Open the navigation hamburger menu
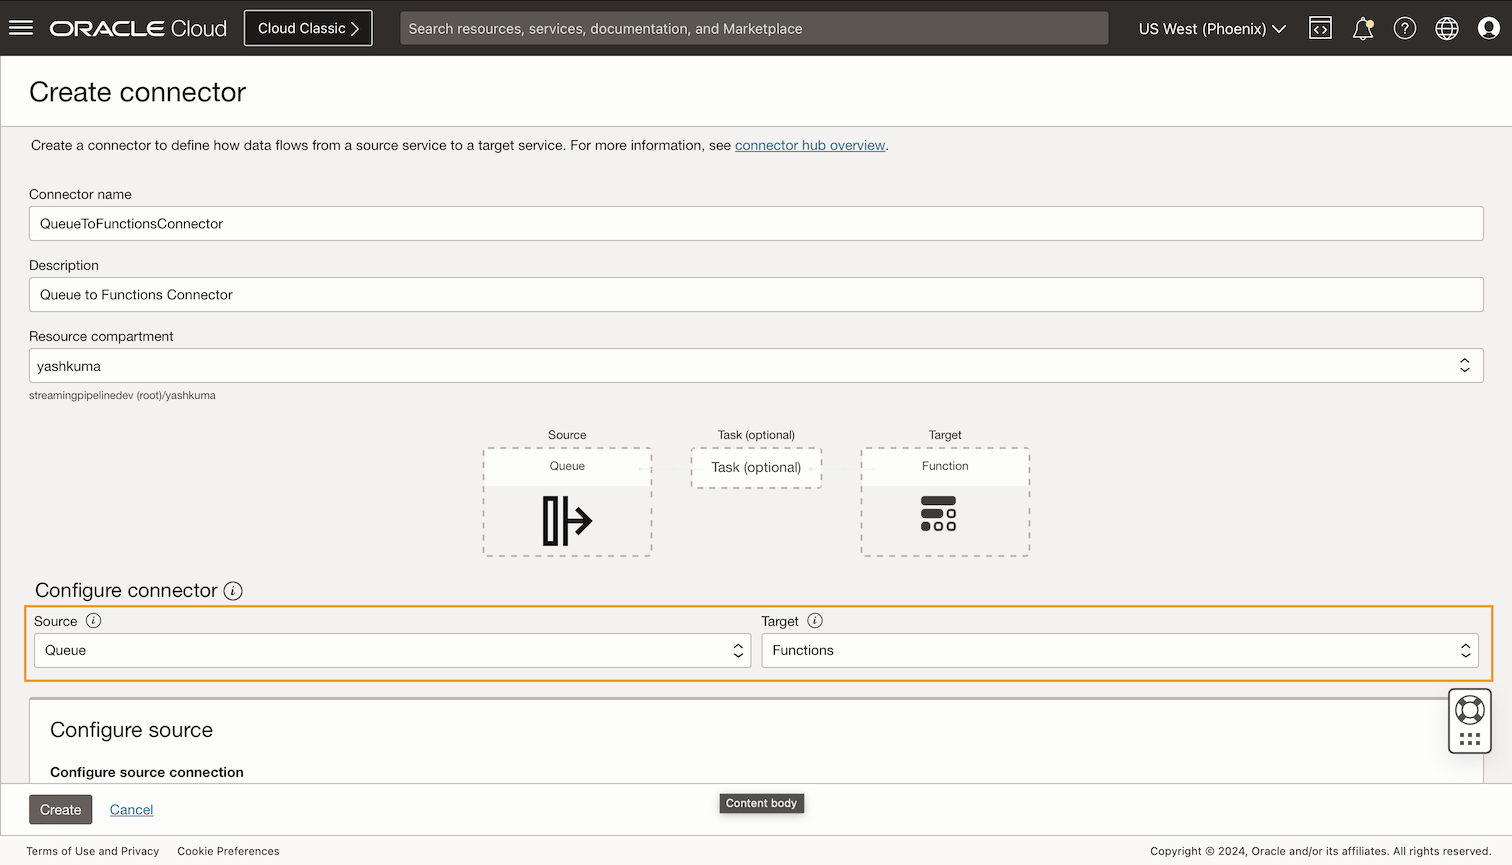 tap(21, 27)
